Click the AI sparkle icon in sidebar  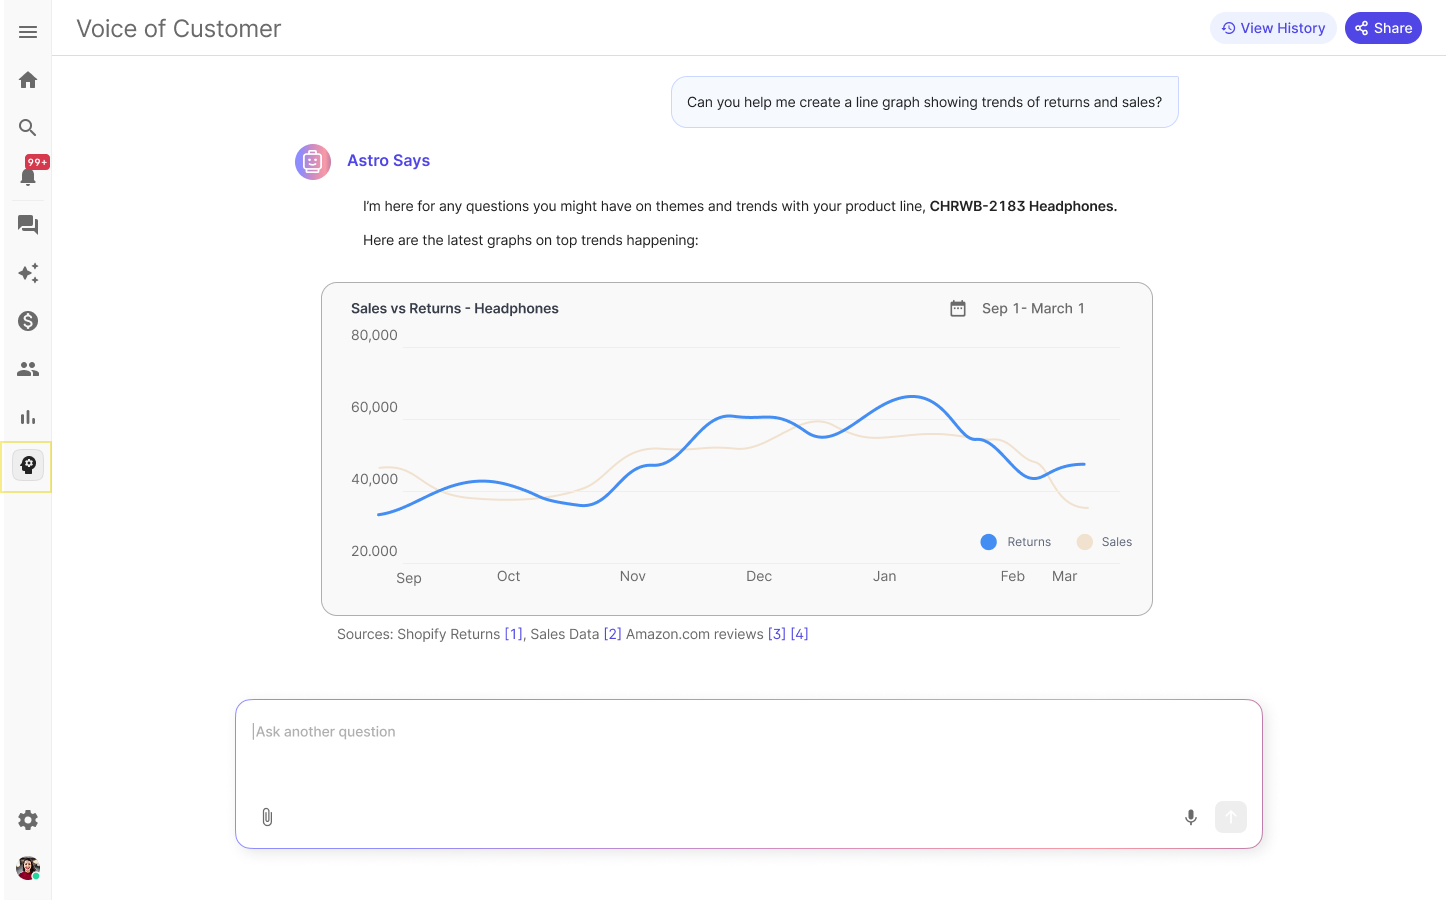(28, 273)
